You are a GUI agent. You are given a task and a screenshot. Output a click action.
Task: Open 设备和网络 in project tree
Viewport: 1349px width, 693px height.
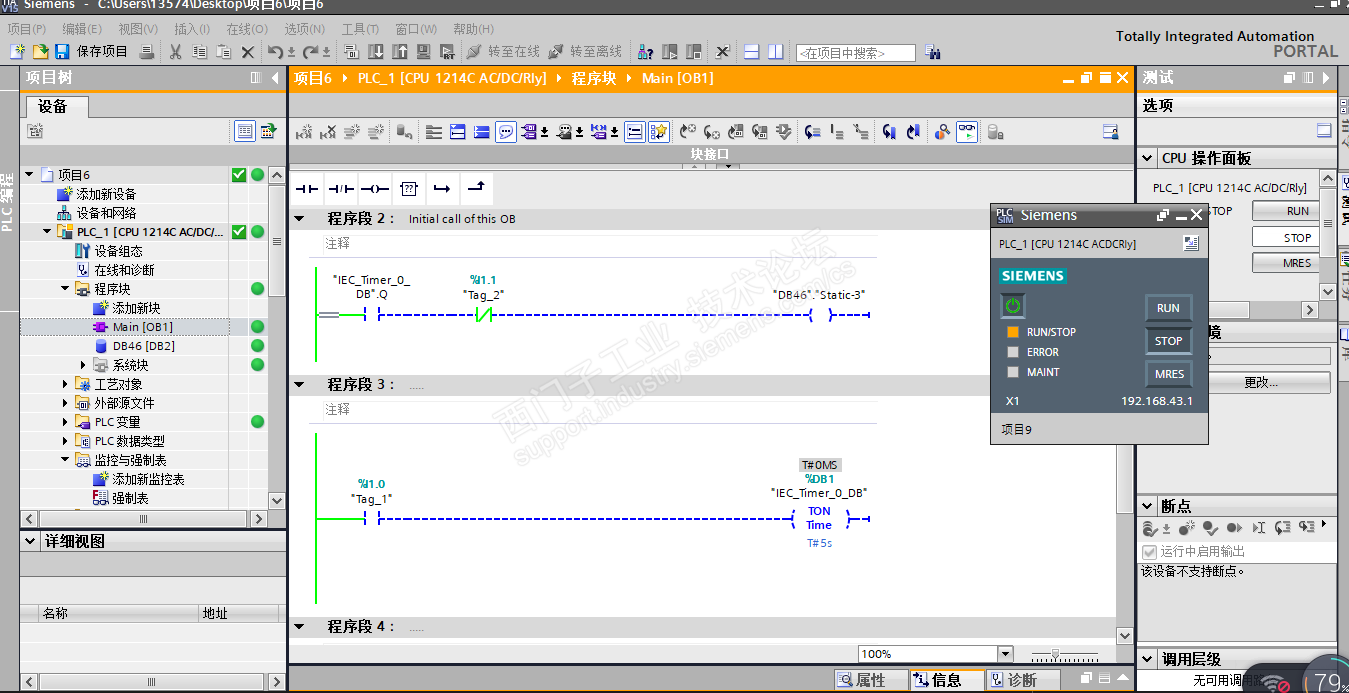pyautogui.click(x=106, y=213)
